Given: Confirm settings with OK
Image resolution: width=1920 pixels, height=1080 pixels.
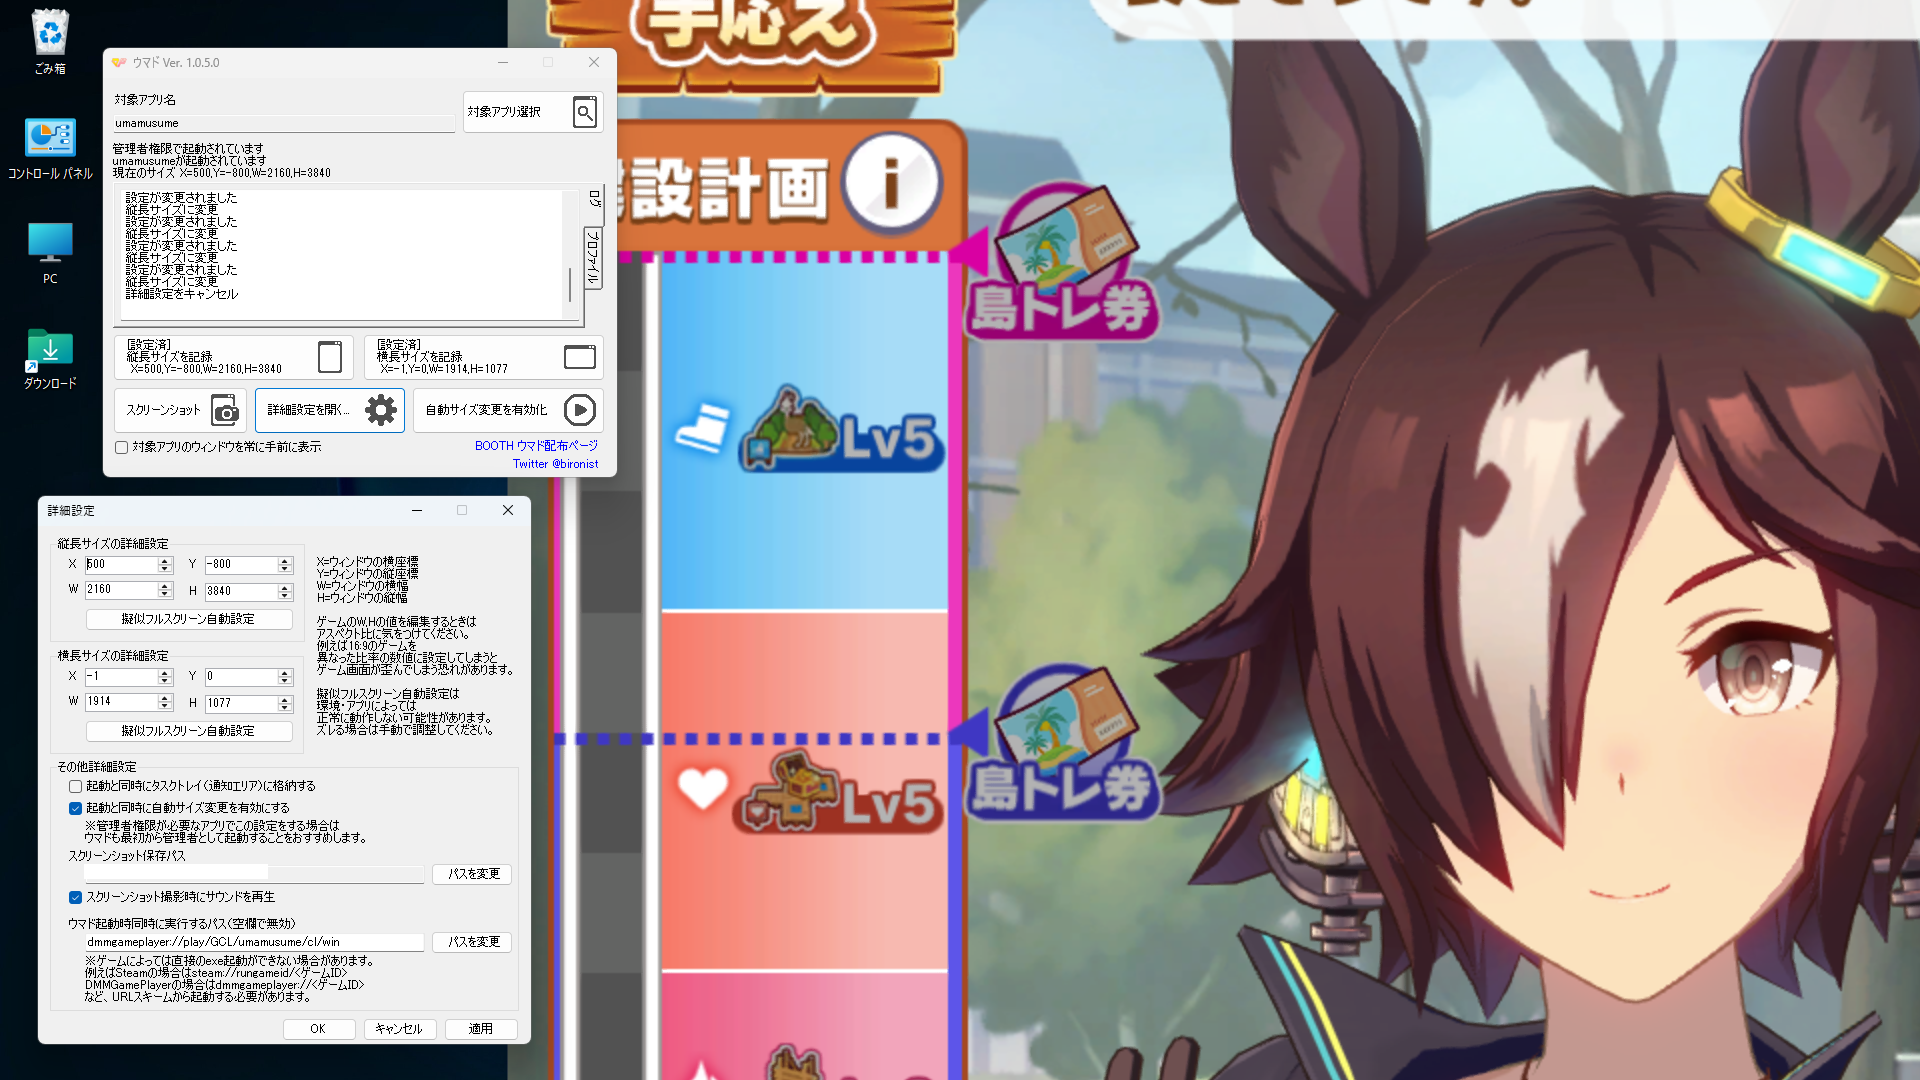Looking at the screenshot, I should coord(318,1029).
